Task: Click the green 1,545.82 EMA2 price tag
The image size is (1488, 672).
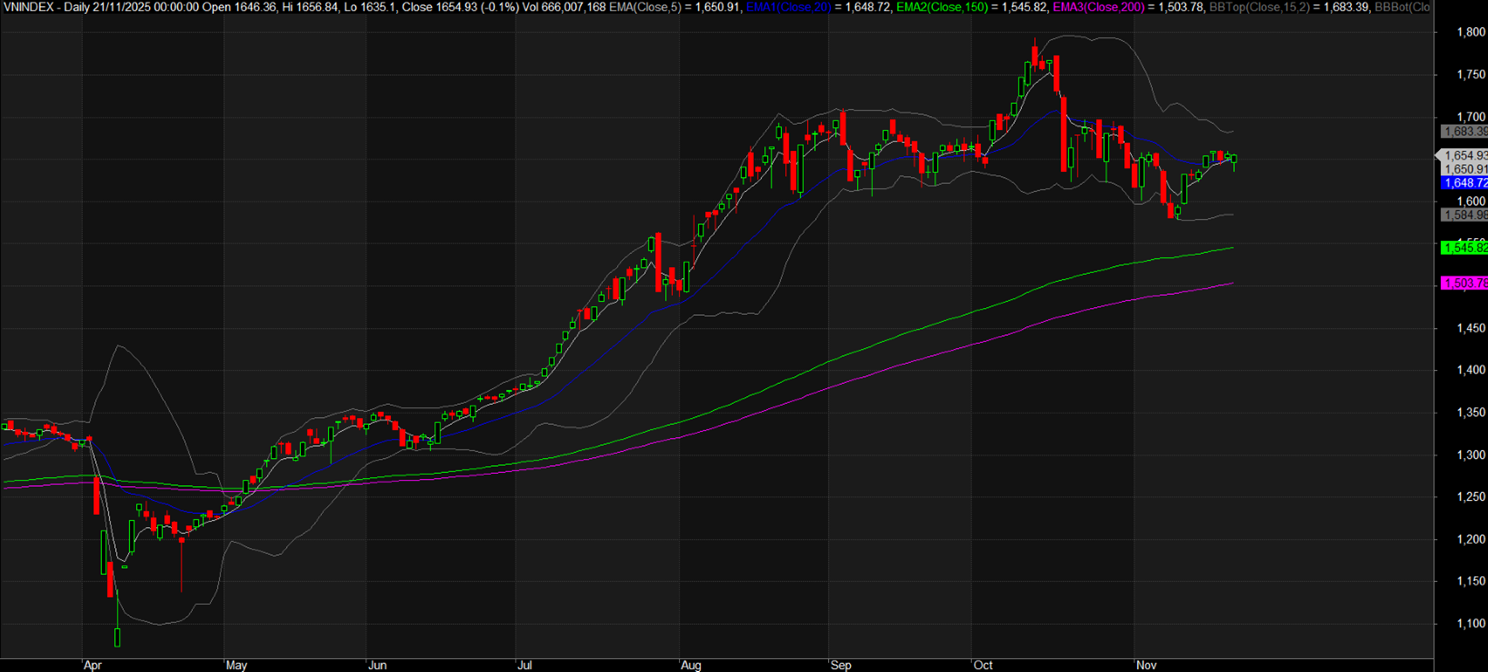Action: (x=1464, y=247)
